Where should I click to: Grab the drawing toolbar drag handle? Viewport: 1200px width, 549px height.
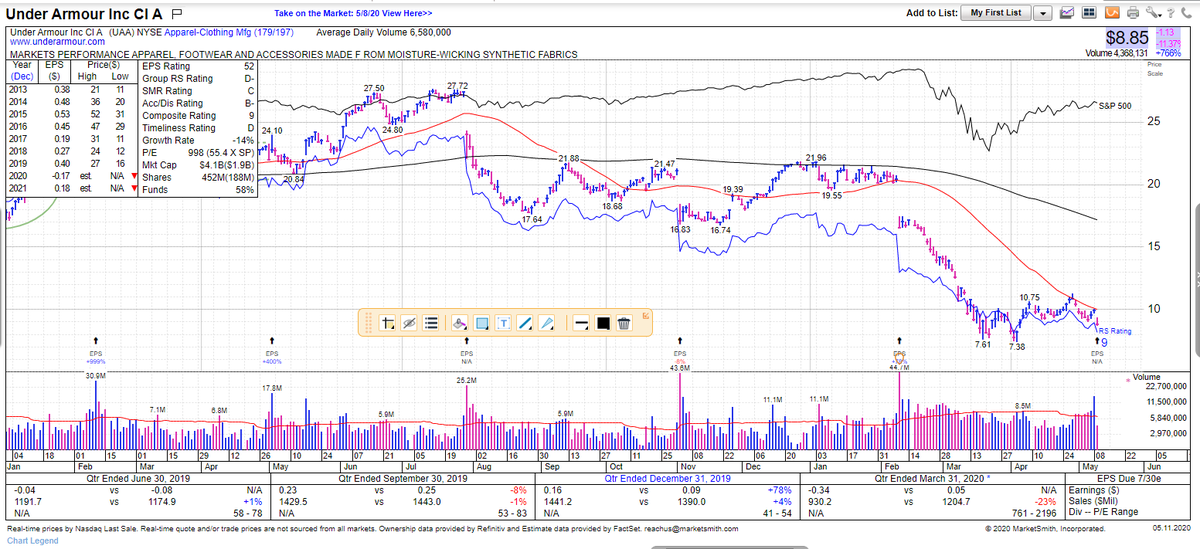pos(368,322)
